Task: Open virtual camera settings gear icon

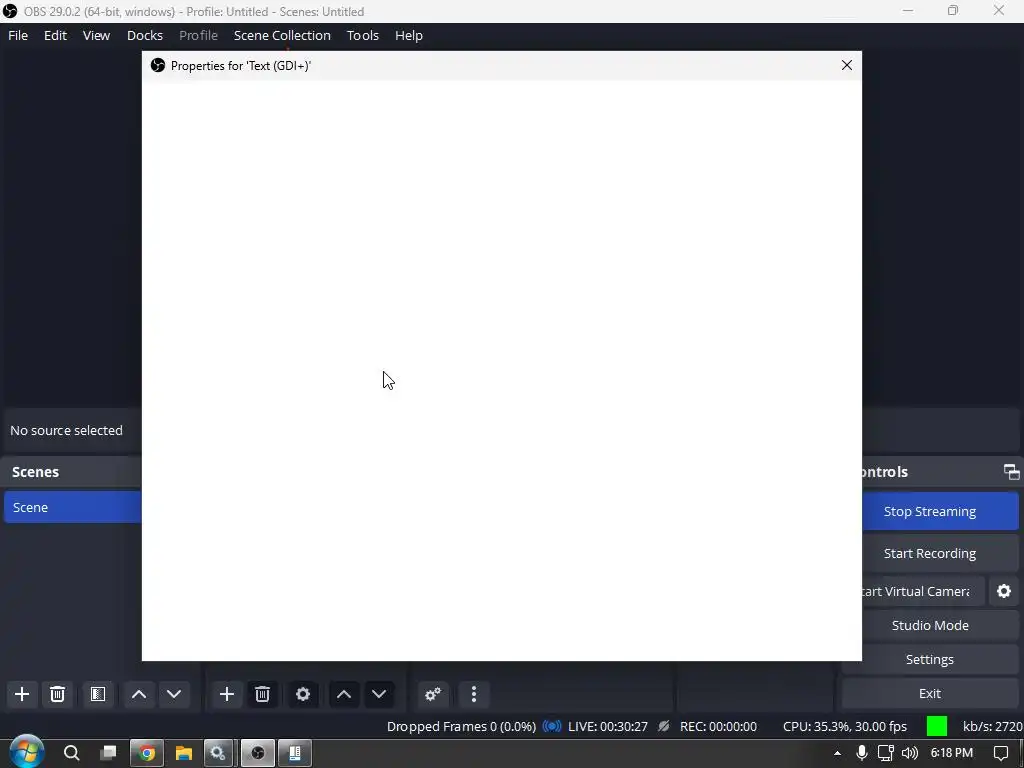Action: 1004,591
